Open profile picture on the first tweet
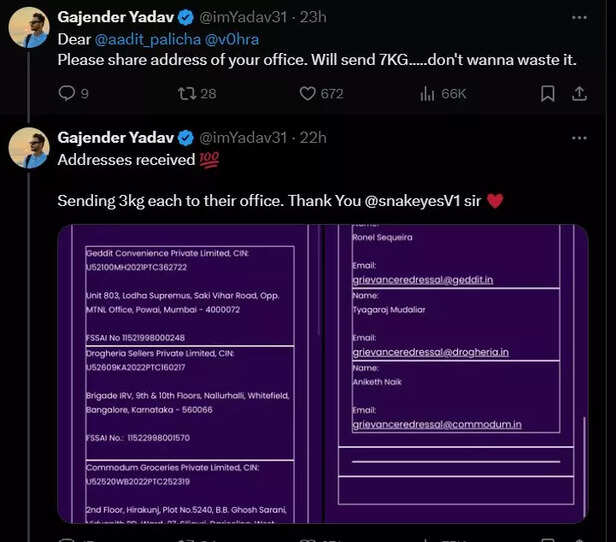Viewport: 616px width, 542px height. pyautogui.click(x=30, y=27)
